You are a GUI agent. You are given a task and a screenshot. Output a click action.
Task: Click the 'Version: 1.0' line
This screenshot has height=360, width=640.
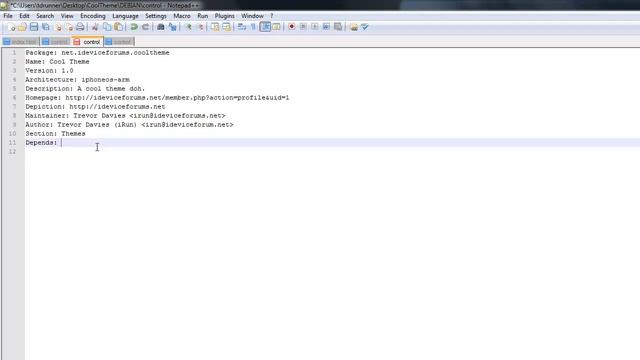(49, 71)
